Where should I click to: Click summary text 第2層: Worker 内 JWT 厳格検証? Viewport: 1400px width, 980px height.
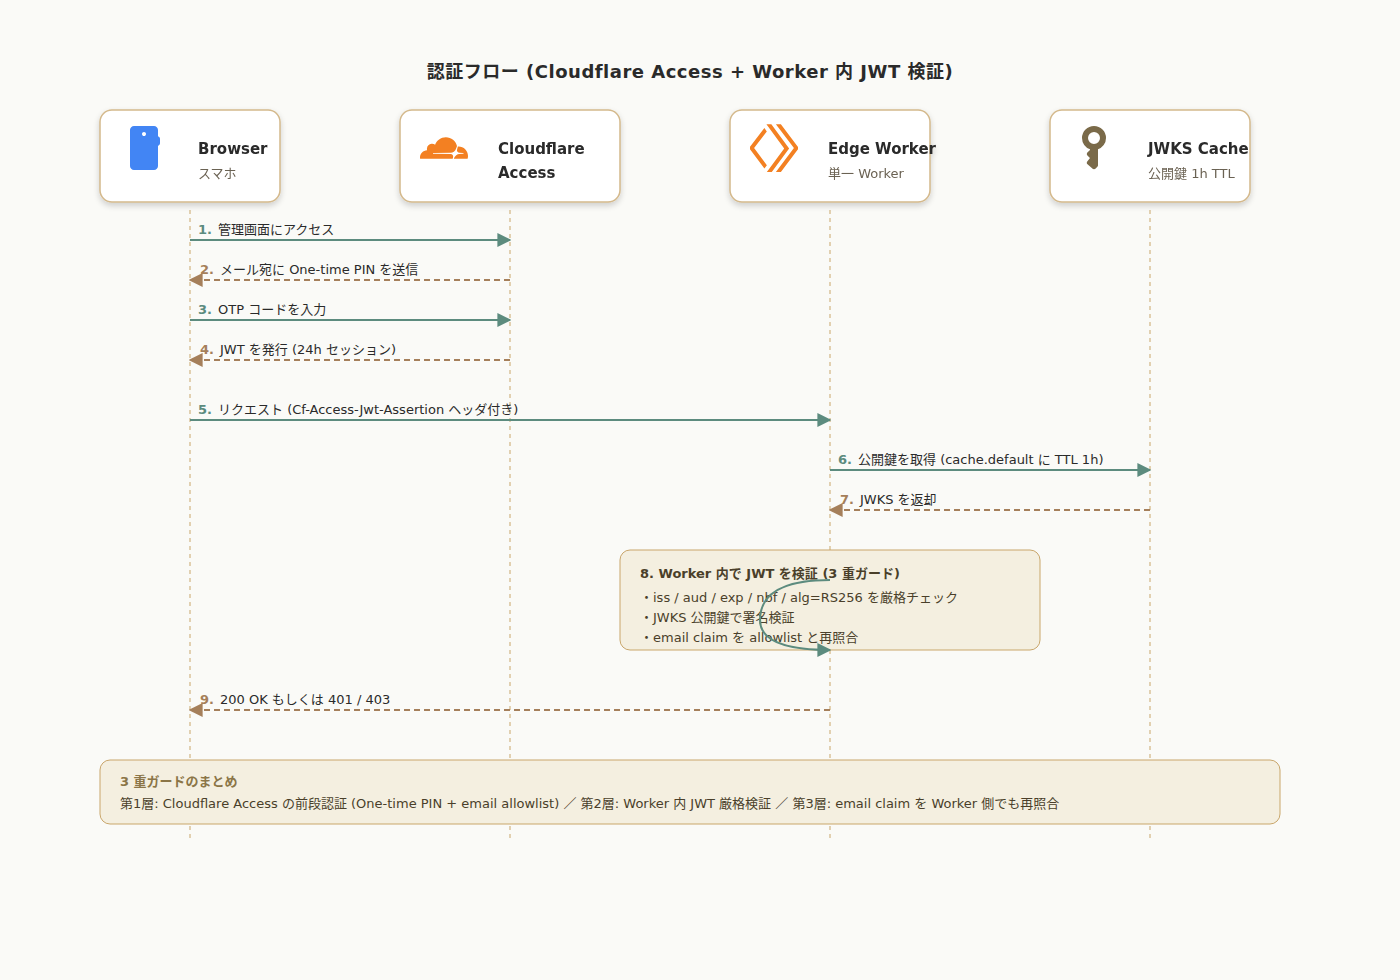coord(676,804)
